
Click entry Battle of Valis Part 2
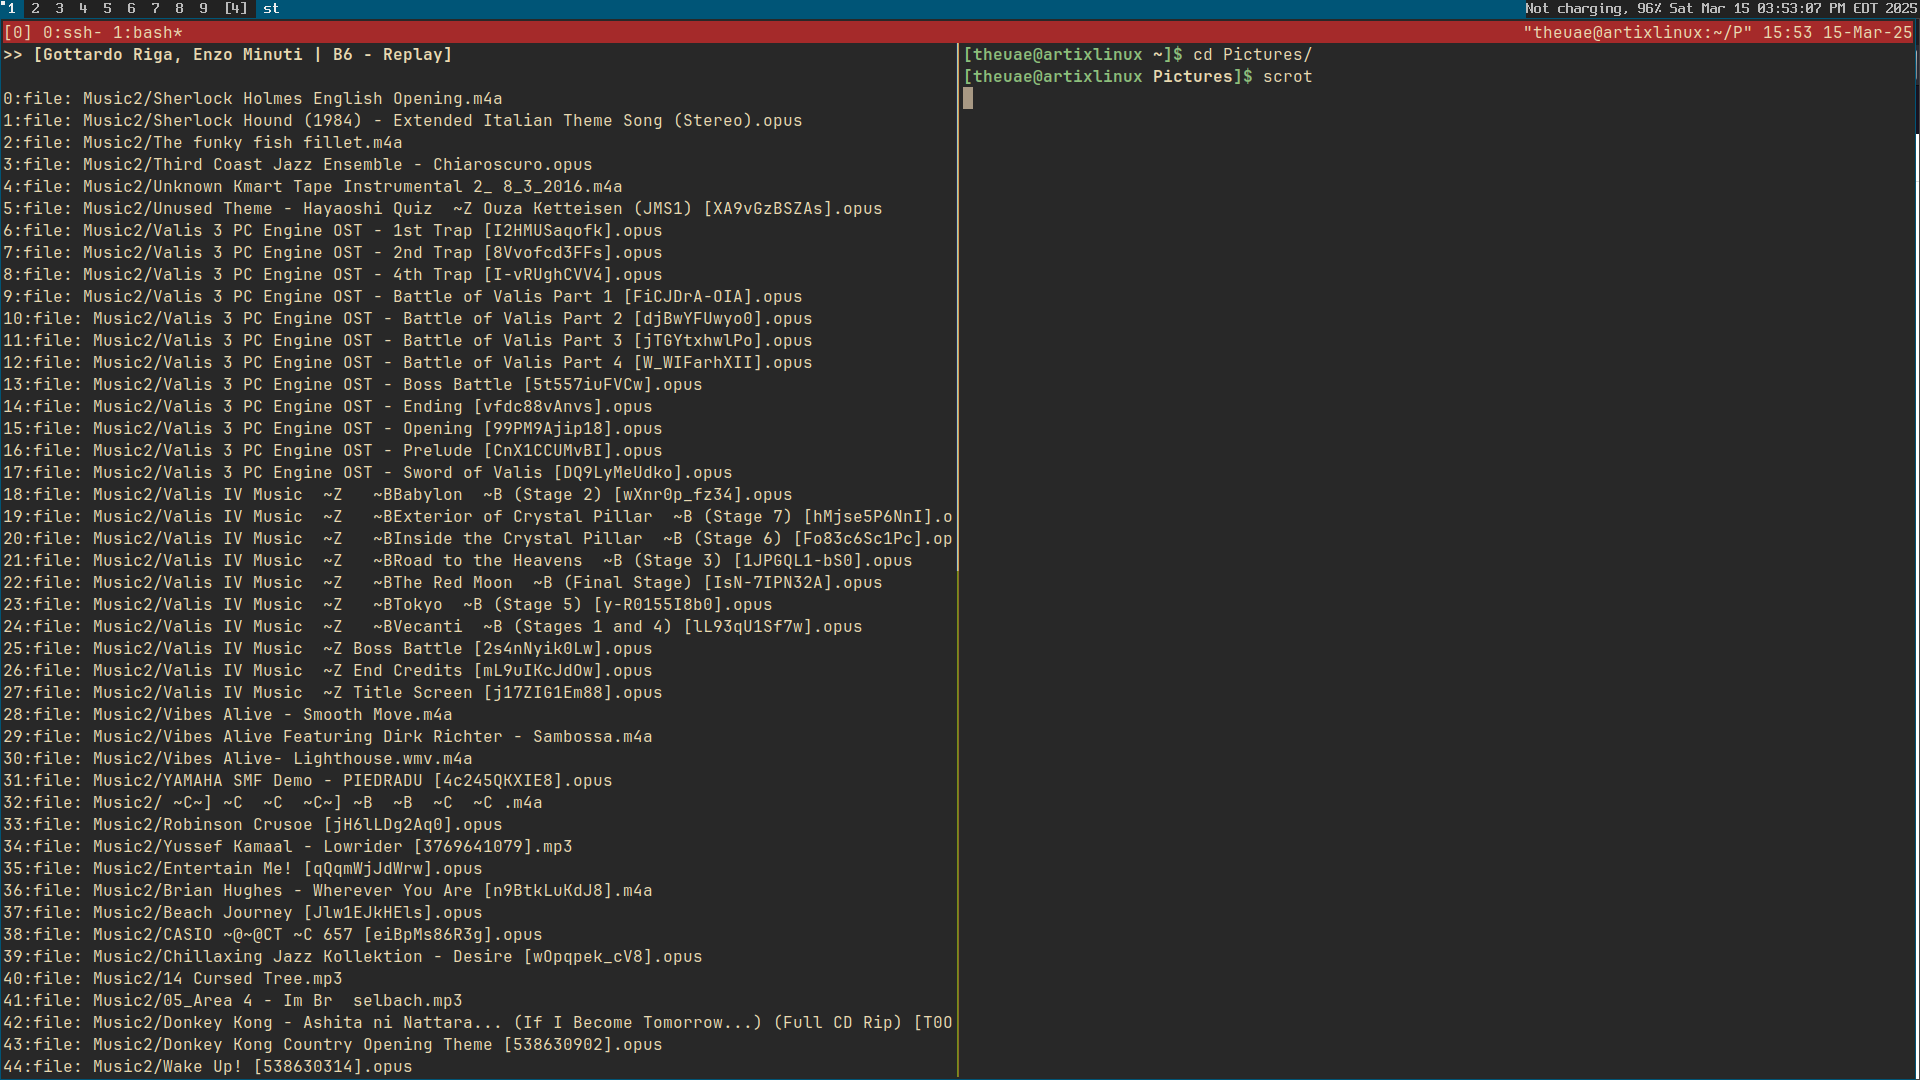[x=408, y=319]
